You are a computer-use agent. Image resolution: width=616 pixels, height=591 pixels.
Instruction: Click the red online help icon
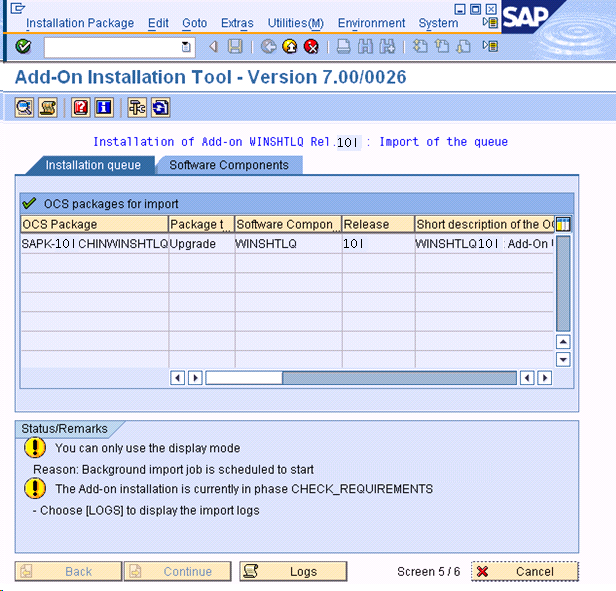coord(81,107)
